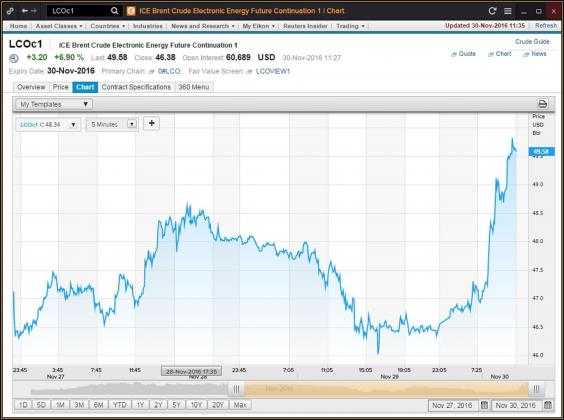Select the Overview tab
Viewport: 564px width, 420px height.
pos(31,87)
